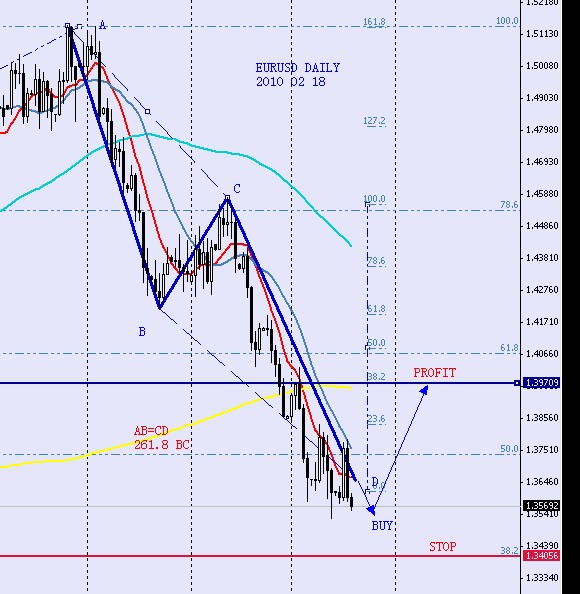Select the 38.2 retracement label above the stop price tag
Image resolution: width=580 pixels, height=594 pixels.
point(509,550)
